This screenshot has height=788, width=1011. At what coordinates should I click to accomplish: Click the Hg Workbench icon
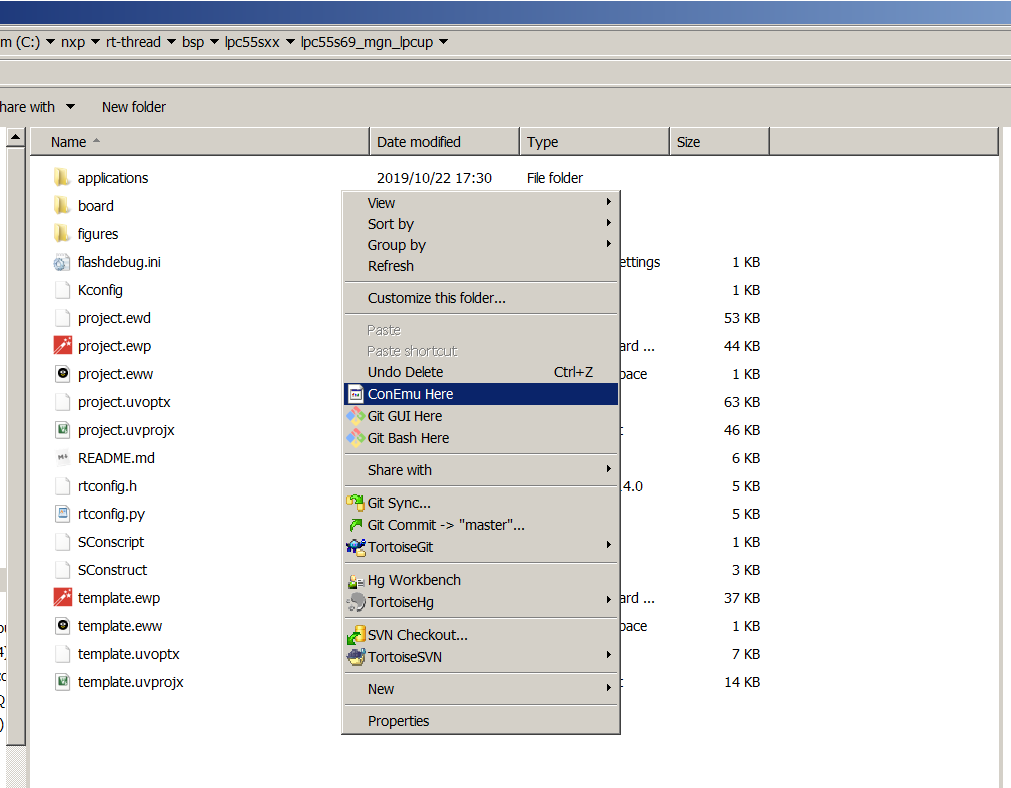(355, 580)
